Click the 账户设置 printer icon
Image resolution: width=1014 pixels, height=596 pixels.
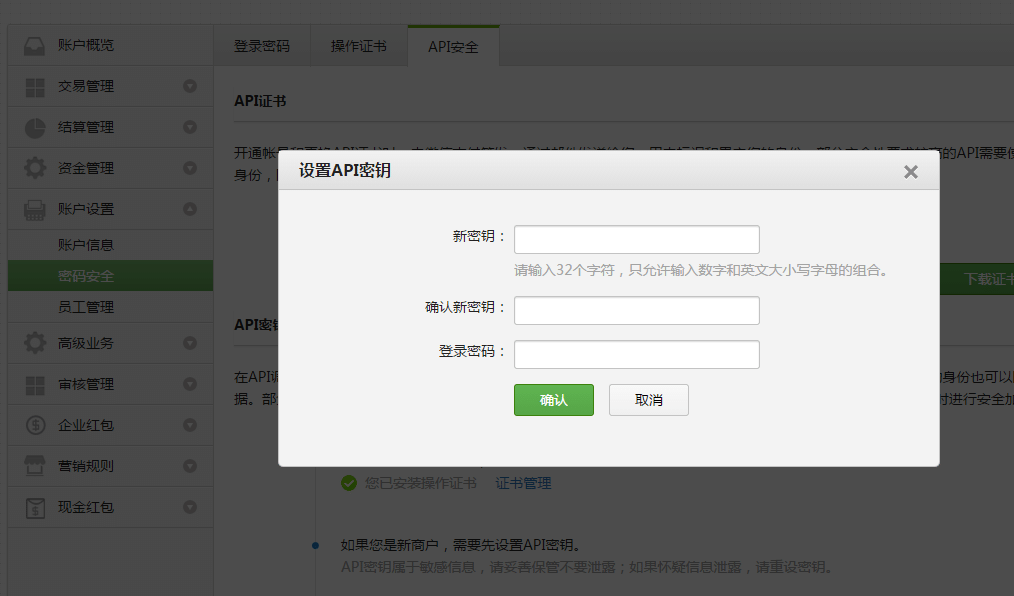tap(35, 209)
